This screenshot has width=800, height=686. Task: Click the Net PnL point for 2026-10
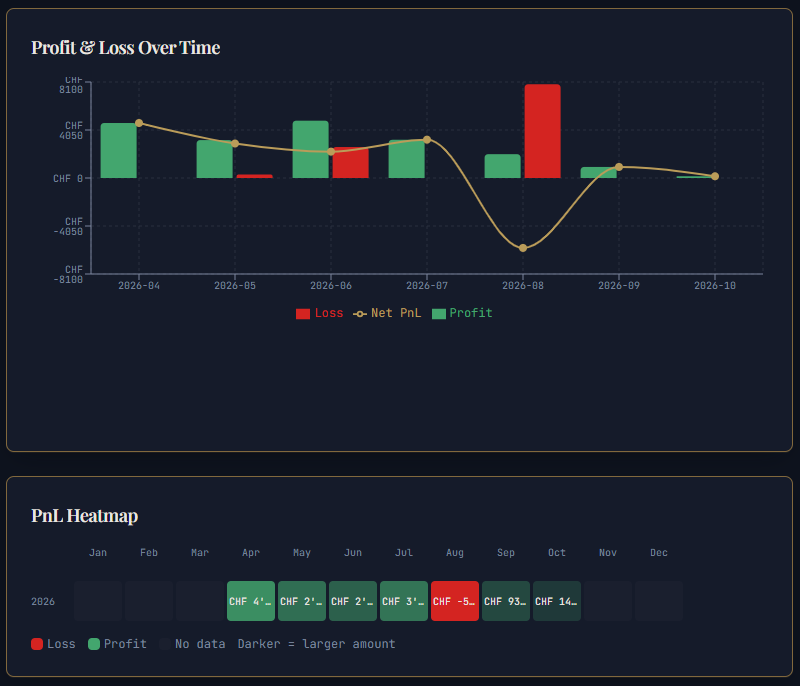pyautogui.click(x=715, y=176)
